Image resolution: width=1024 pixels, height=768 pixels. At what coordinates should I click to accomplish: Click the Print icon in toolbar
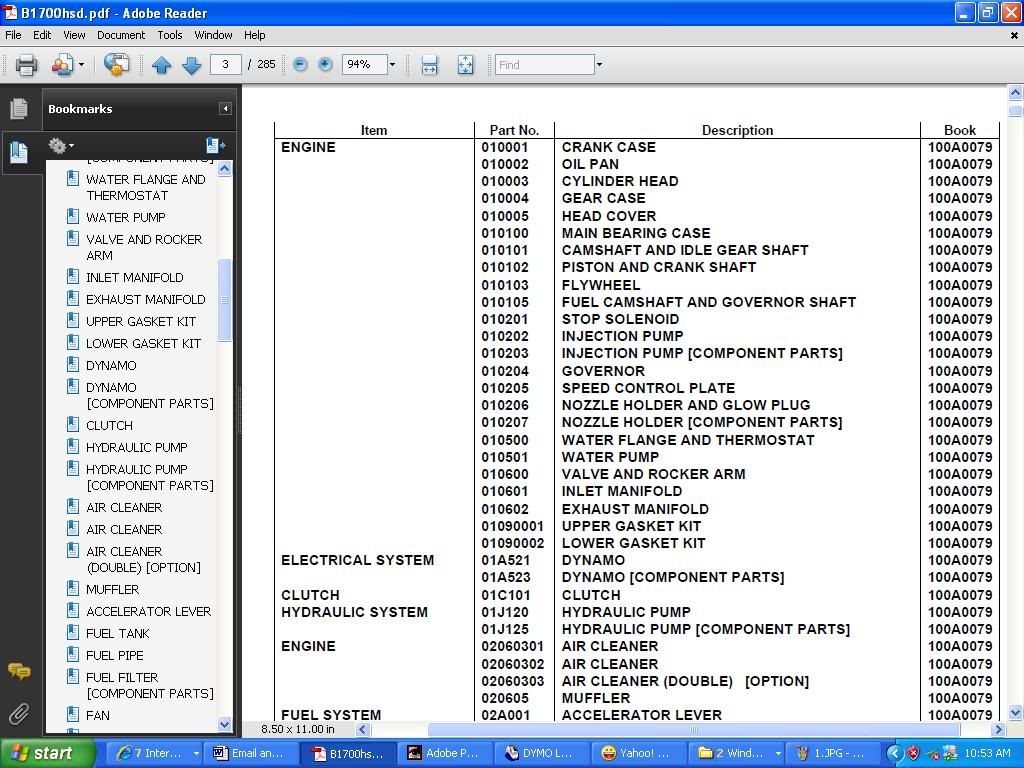coord(26,65)
